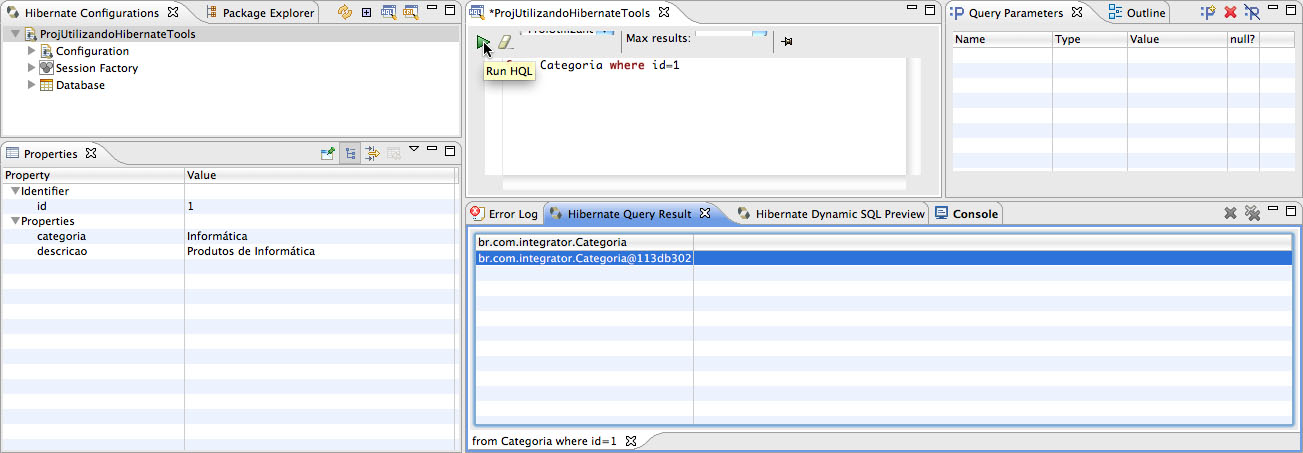Select the id property row
Image resolution: width=1303 pixels, height=453 pixels.
point(230,206)
